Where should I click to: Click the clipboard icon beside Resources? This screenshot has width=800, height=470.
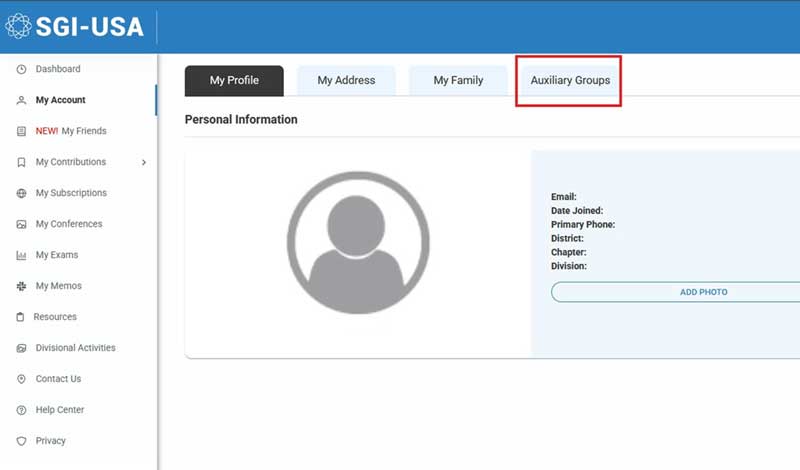coord(20,317)
